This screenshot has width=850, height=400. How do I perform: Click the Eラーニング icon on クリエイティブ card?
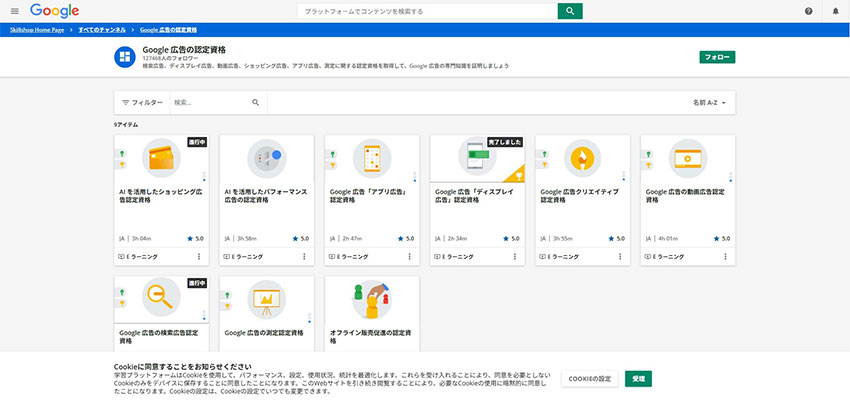(542, 257)
